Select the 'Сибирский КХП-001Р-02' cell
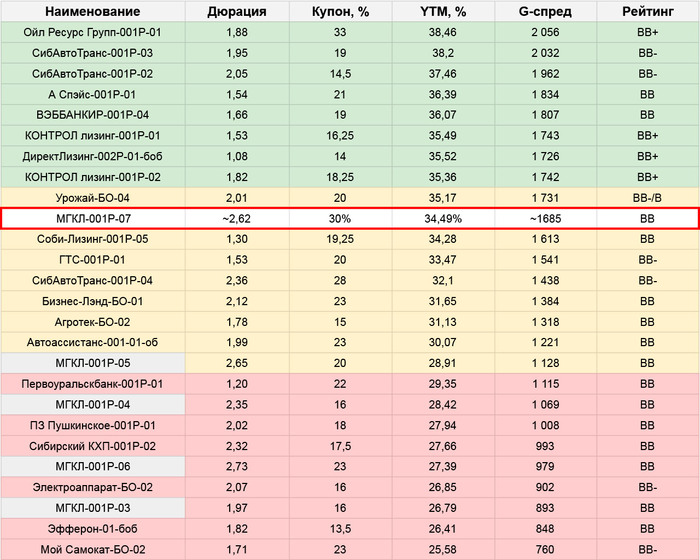This screenshot has width=700, height=560. (x=93, y=446)
